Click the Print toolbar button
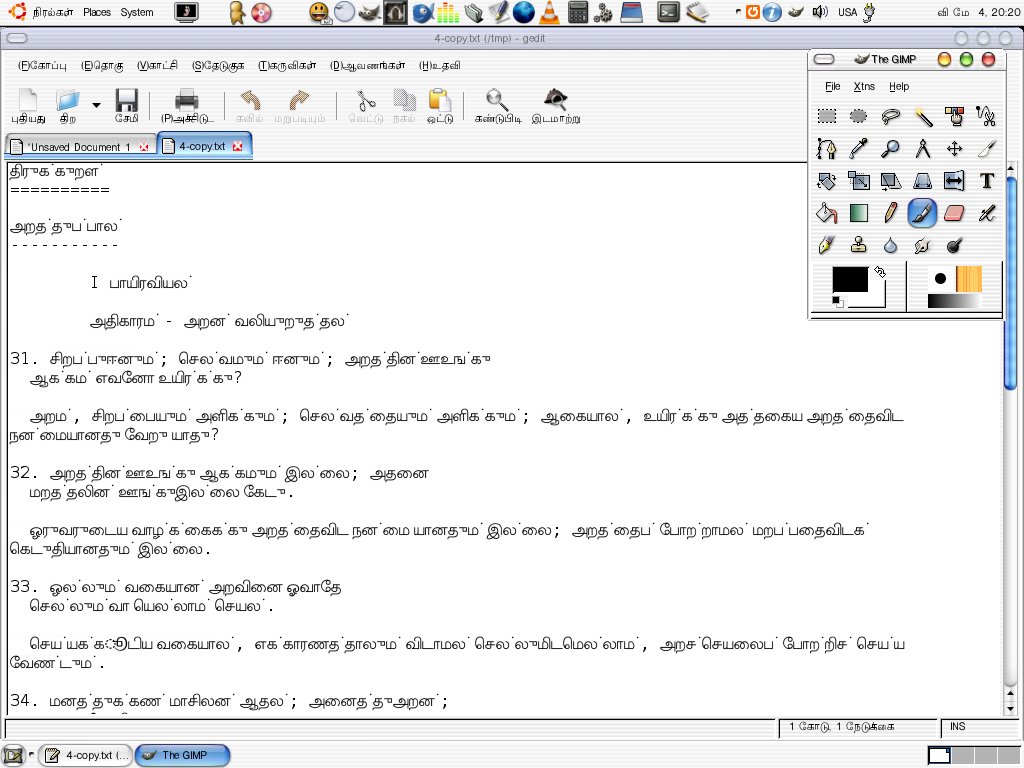 point(187,106)
